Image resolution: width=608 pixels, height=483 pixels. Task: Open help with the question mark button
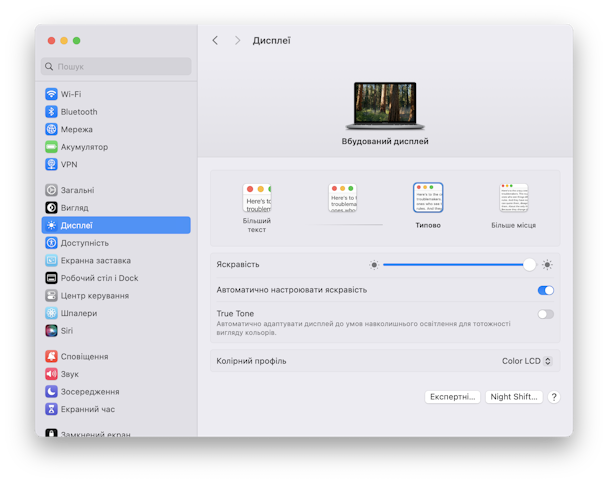point(554,397)
